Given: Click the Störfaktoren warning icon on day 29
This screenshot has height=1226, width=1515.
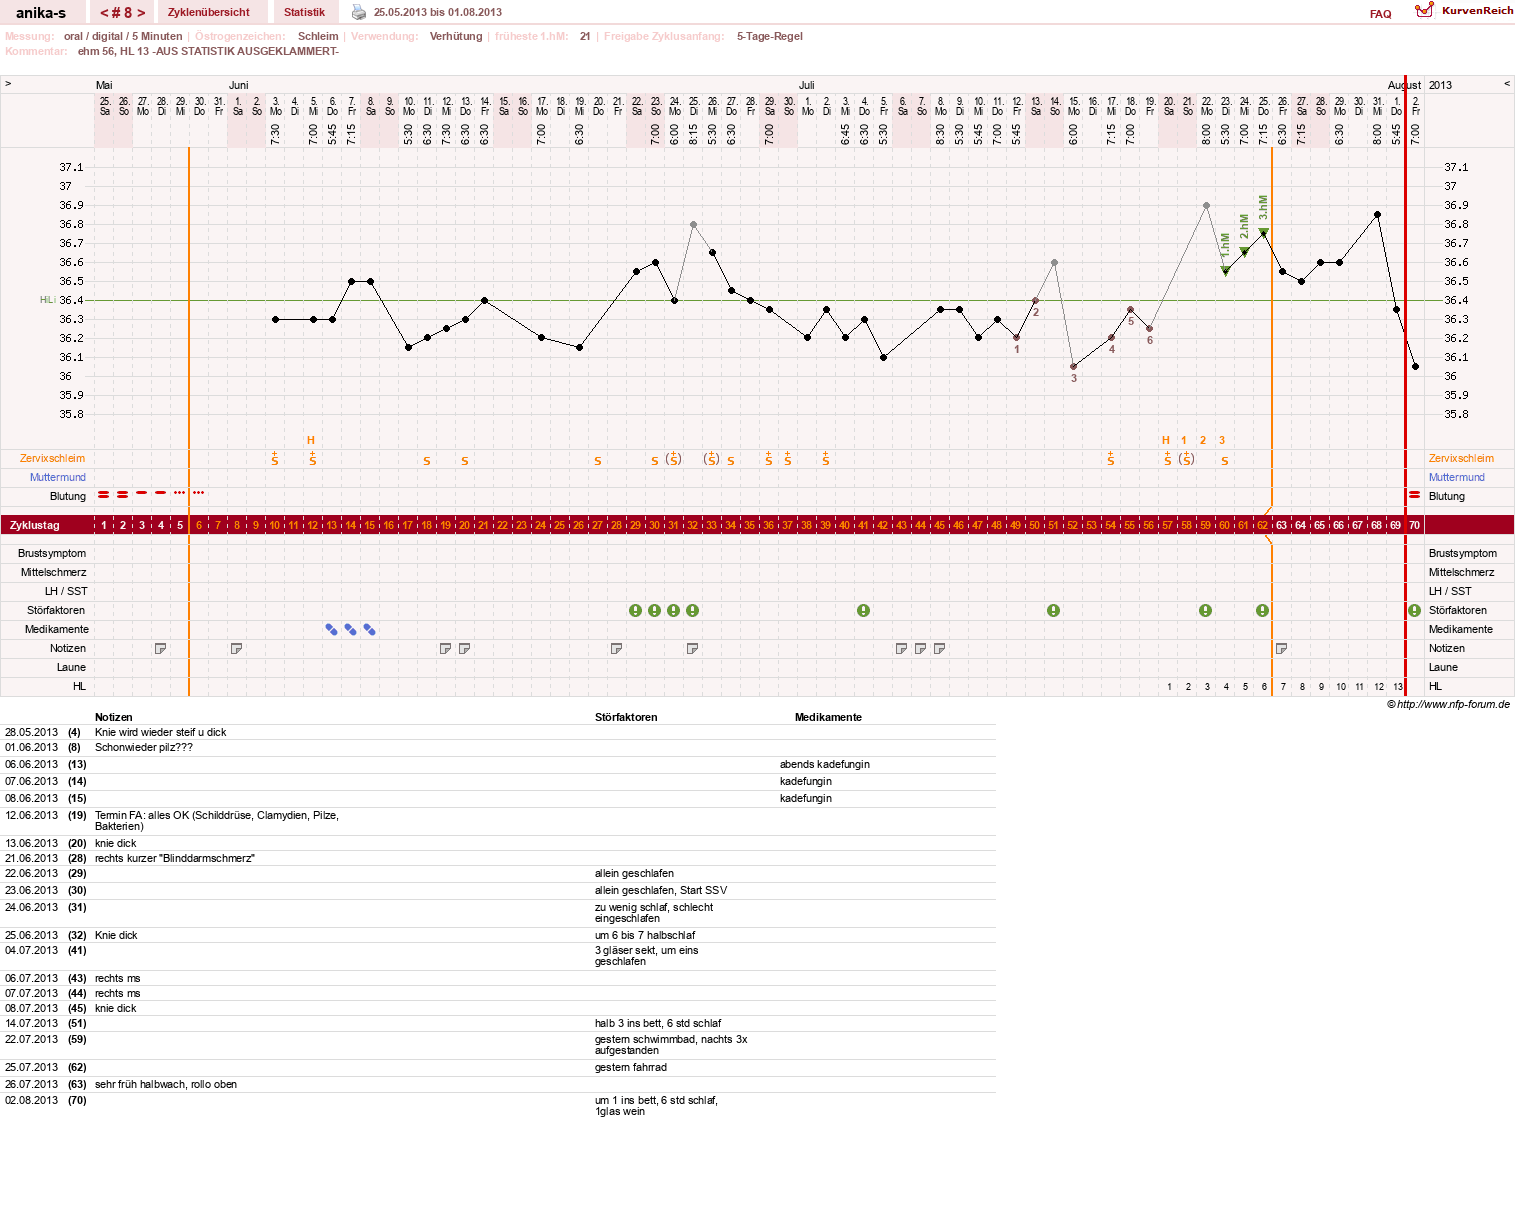Looking at the screenshot, I should click(x=635, y=610).
